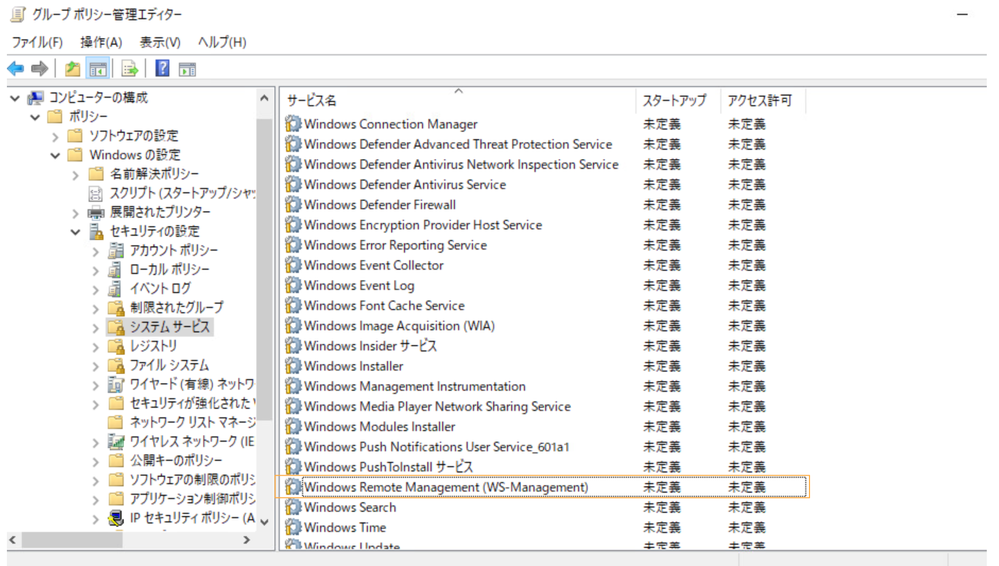Open Help via blue question mark icon
Image resolution: width=999 pixels, height=566 pixels.
(162, 69)
